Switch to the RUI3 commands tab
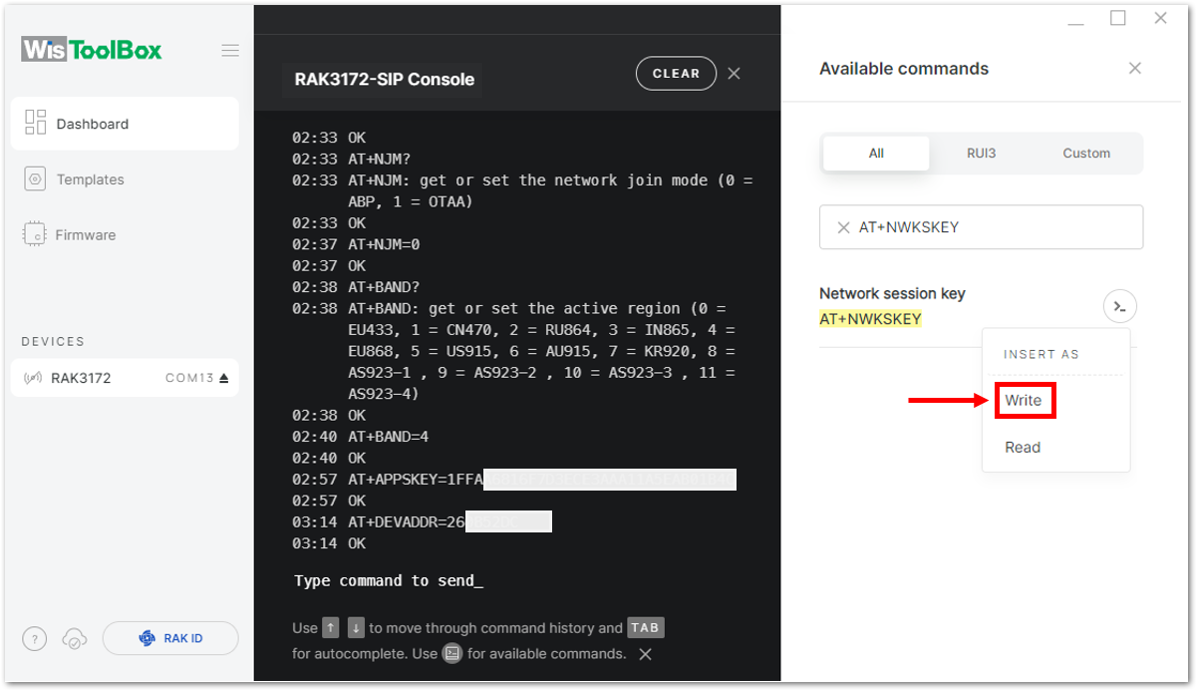 981,153
